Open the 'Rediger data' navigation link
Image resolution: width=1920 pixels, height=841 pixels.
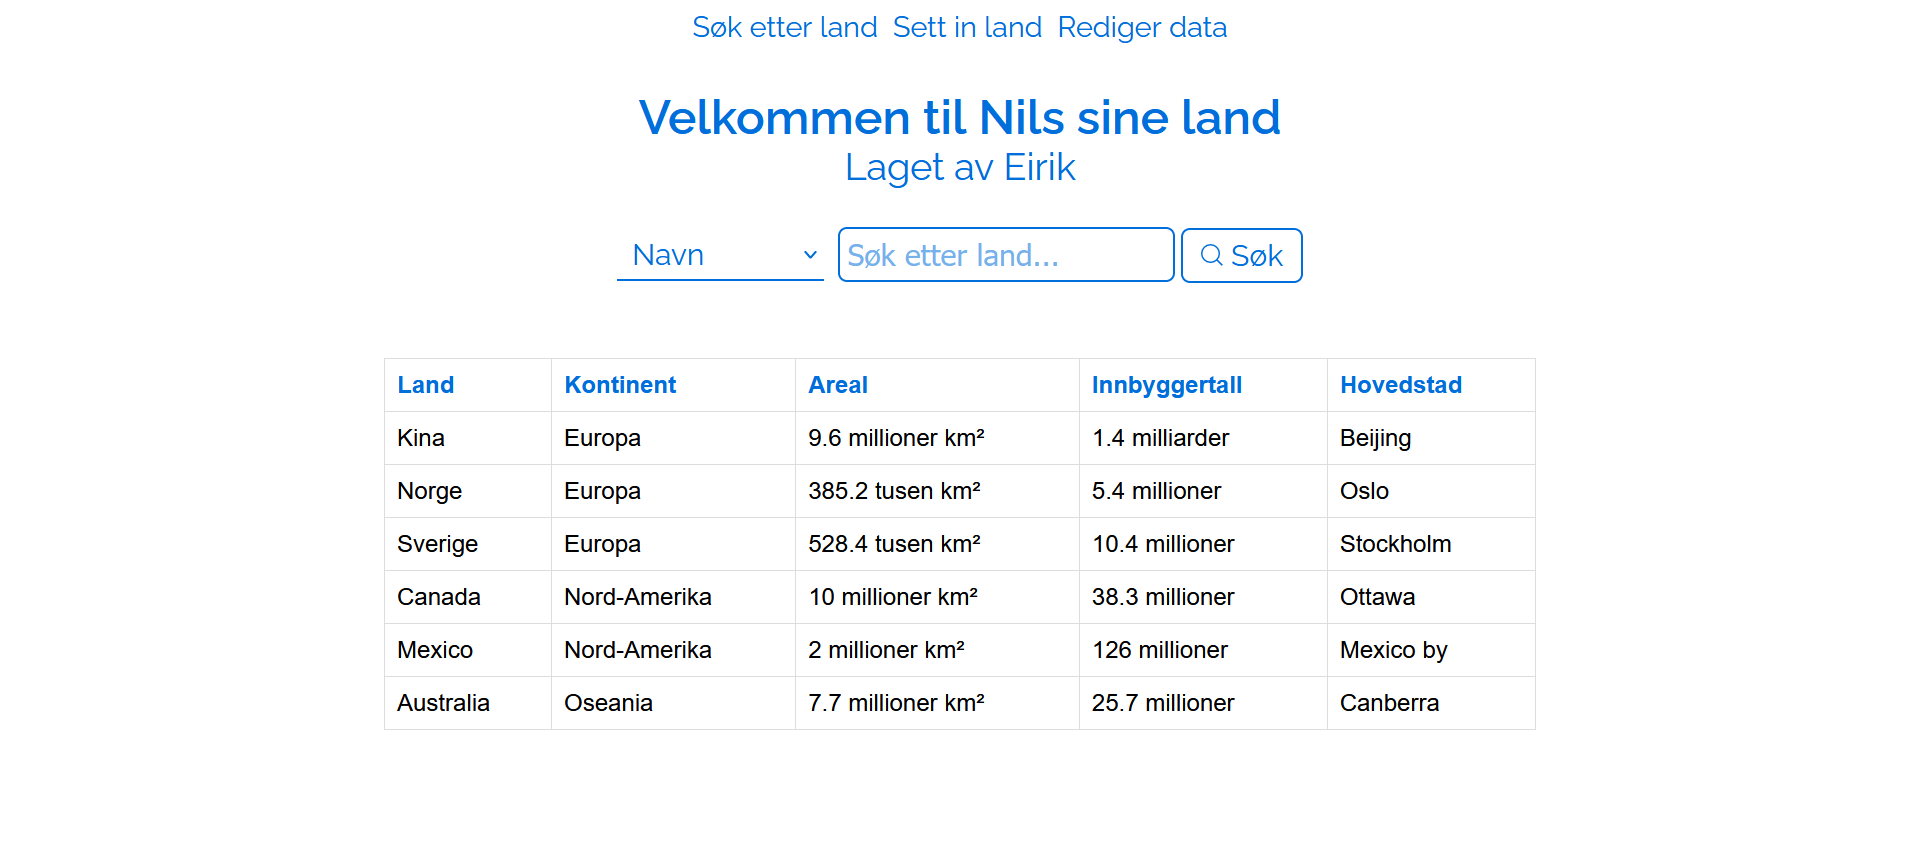click(x=1142, y=27)
